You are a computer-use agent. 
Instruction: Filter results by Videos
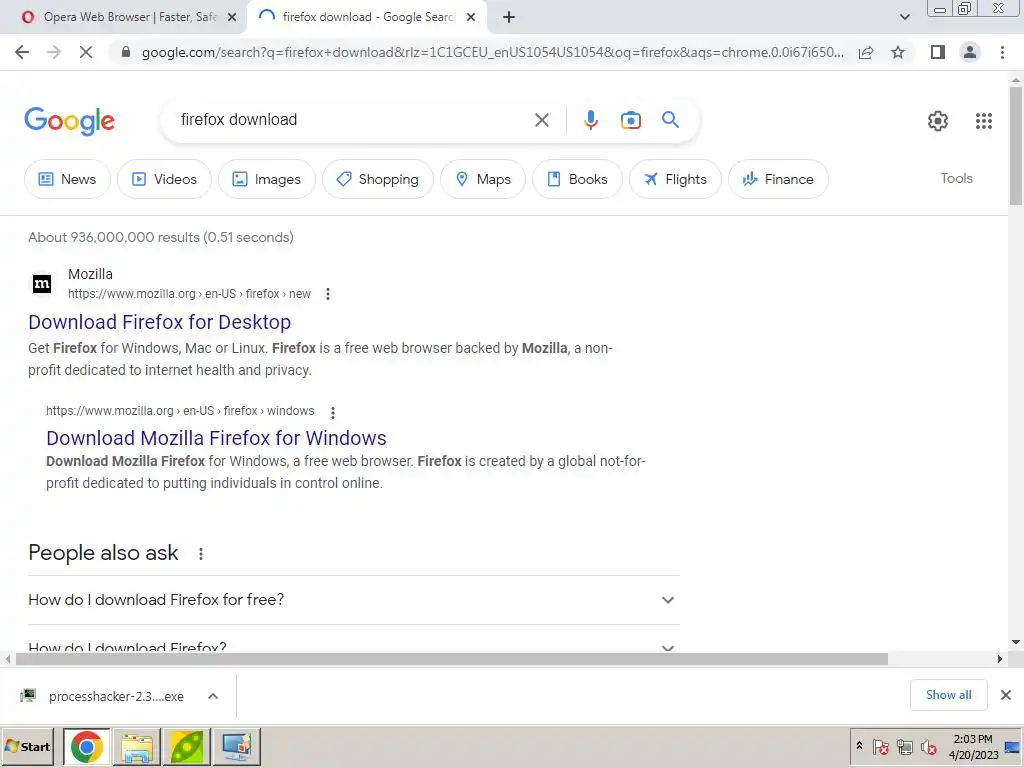pos(165,179)
